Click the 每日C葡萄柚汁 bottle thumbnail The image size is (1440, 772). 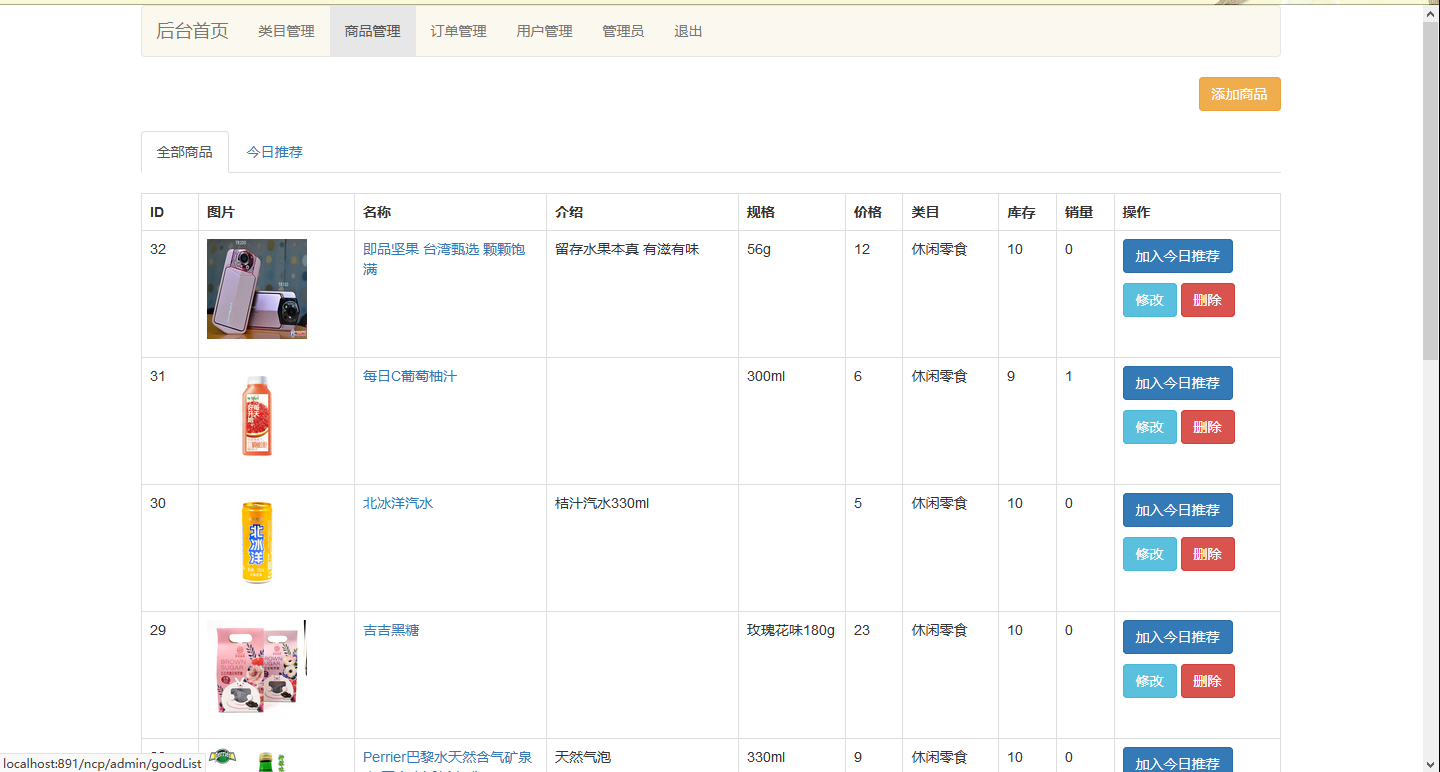click(x=257, y=416)
